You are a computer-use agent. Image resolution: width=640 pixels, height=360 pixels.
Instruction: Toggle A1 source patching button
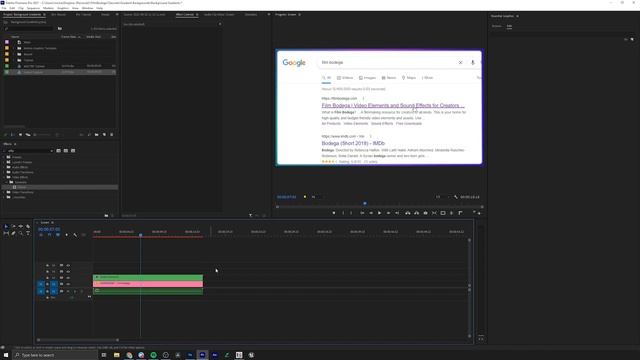coord(41,291)
